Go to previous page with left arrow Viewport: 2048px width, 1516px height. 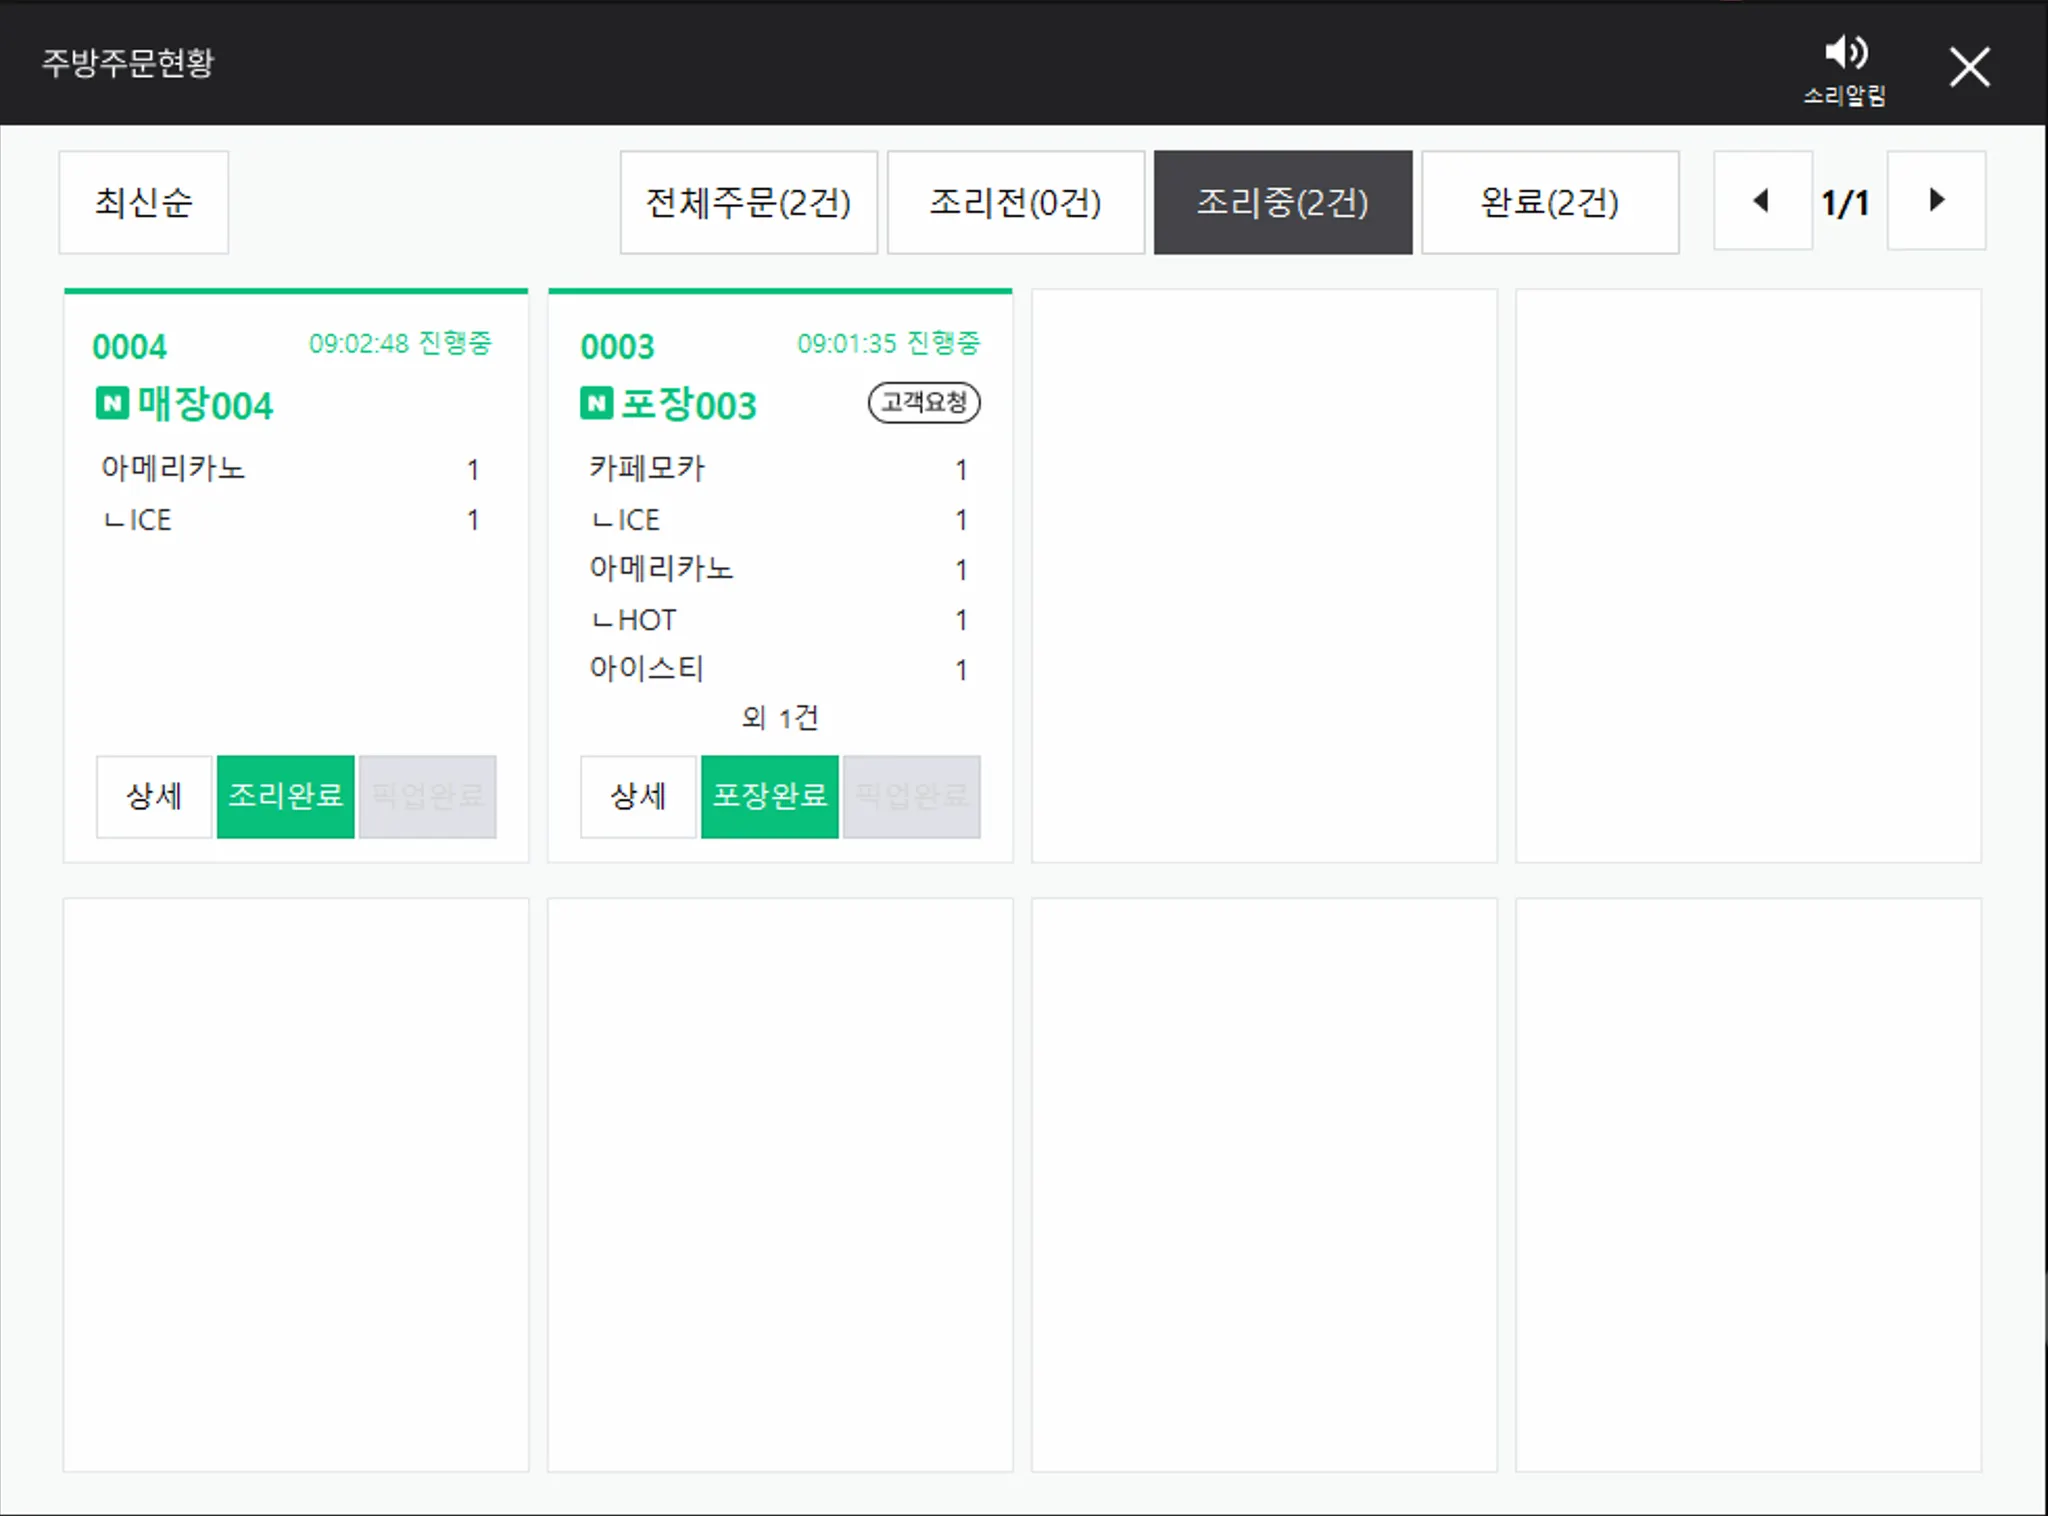(x=1762, y=201)
